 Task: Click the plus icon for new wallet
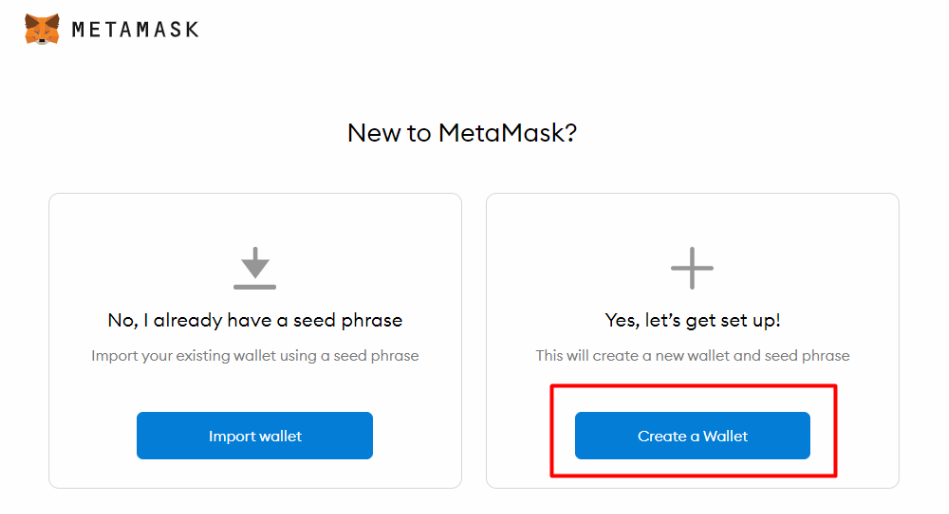pyautogui.click(x=692, y=268)
